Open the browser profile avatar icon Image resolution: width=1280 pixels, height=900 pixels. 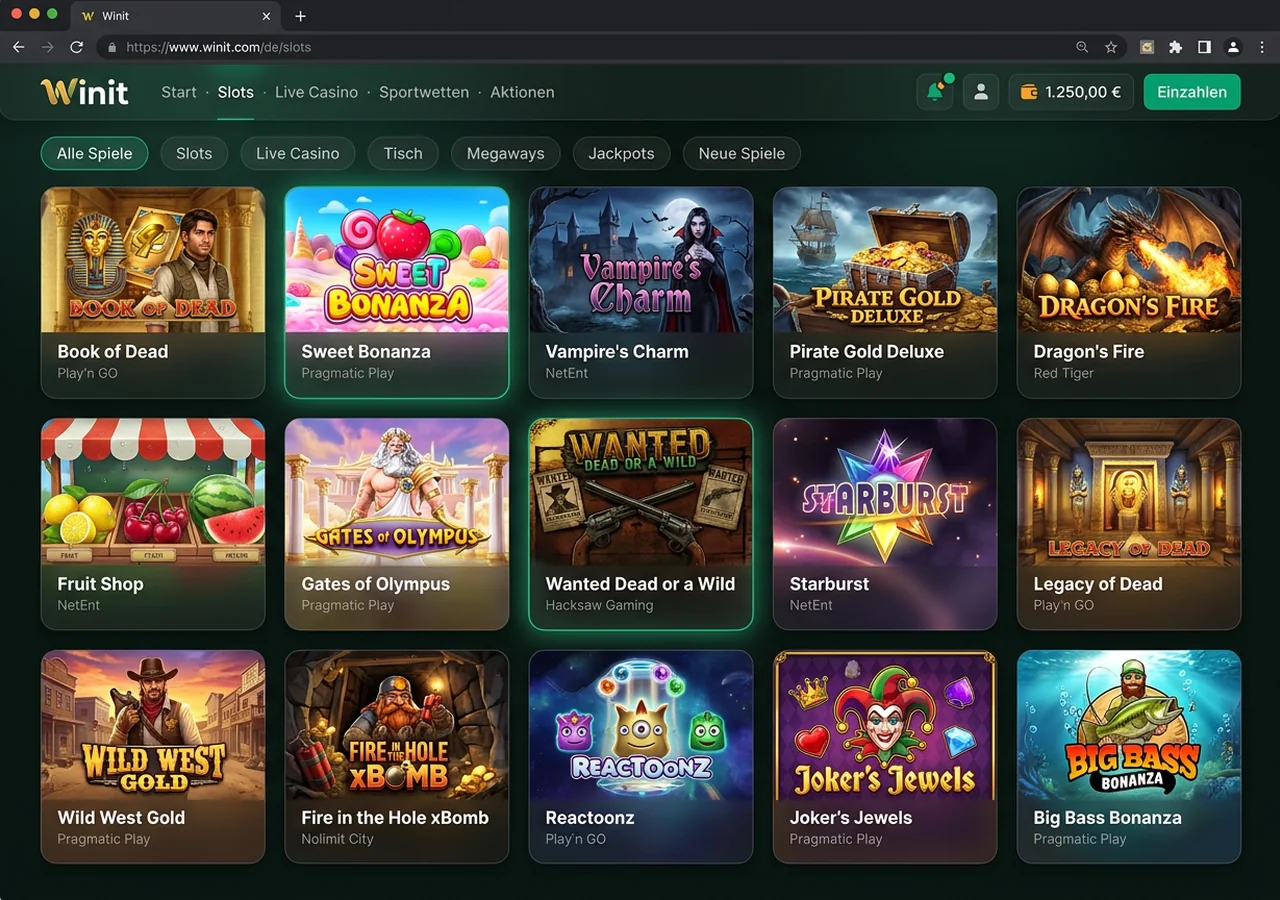pyautogui.click(x=1233, y=47)
